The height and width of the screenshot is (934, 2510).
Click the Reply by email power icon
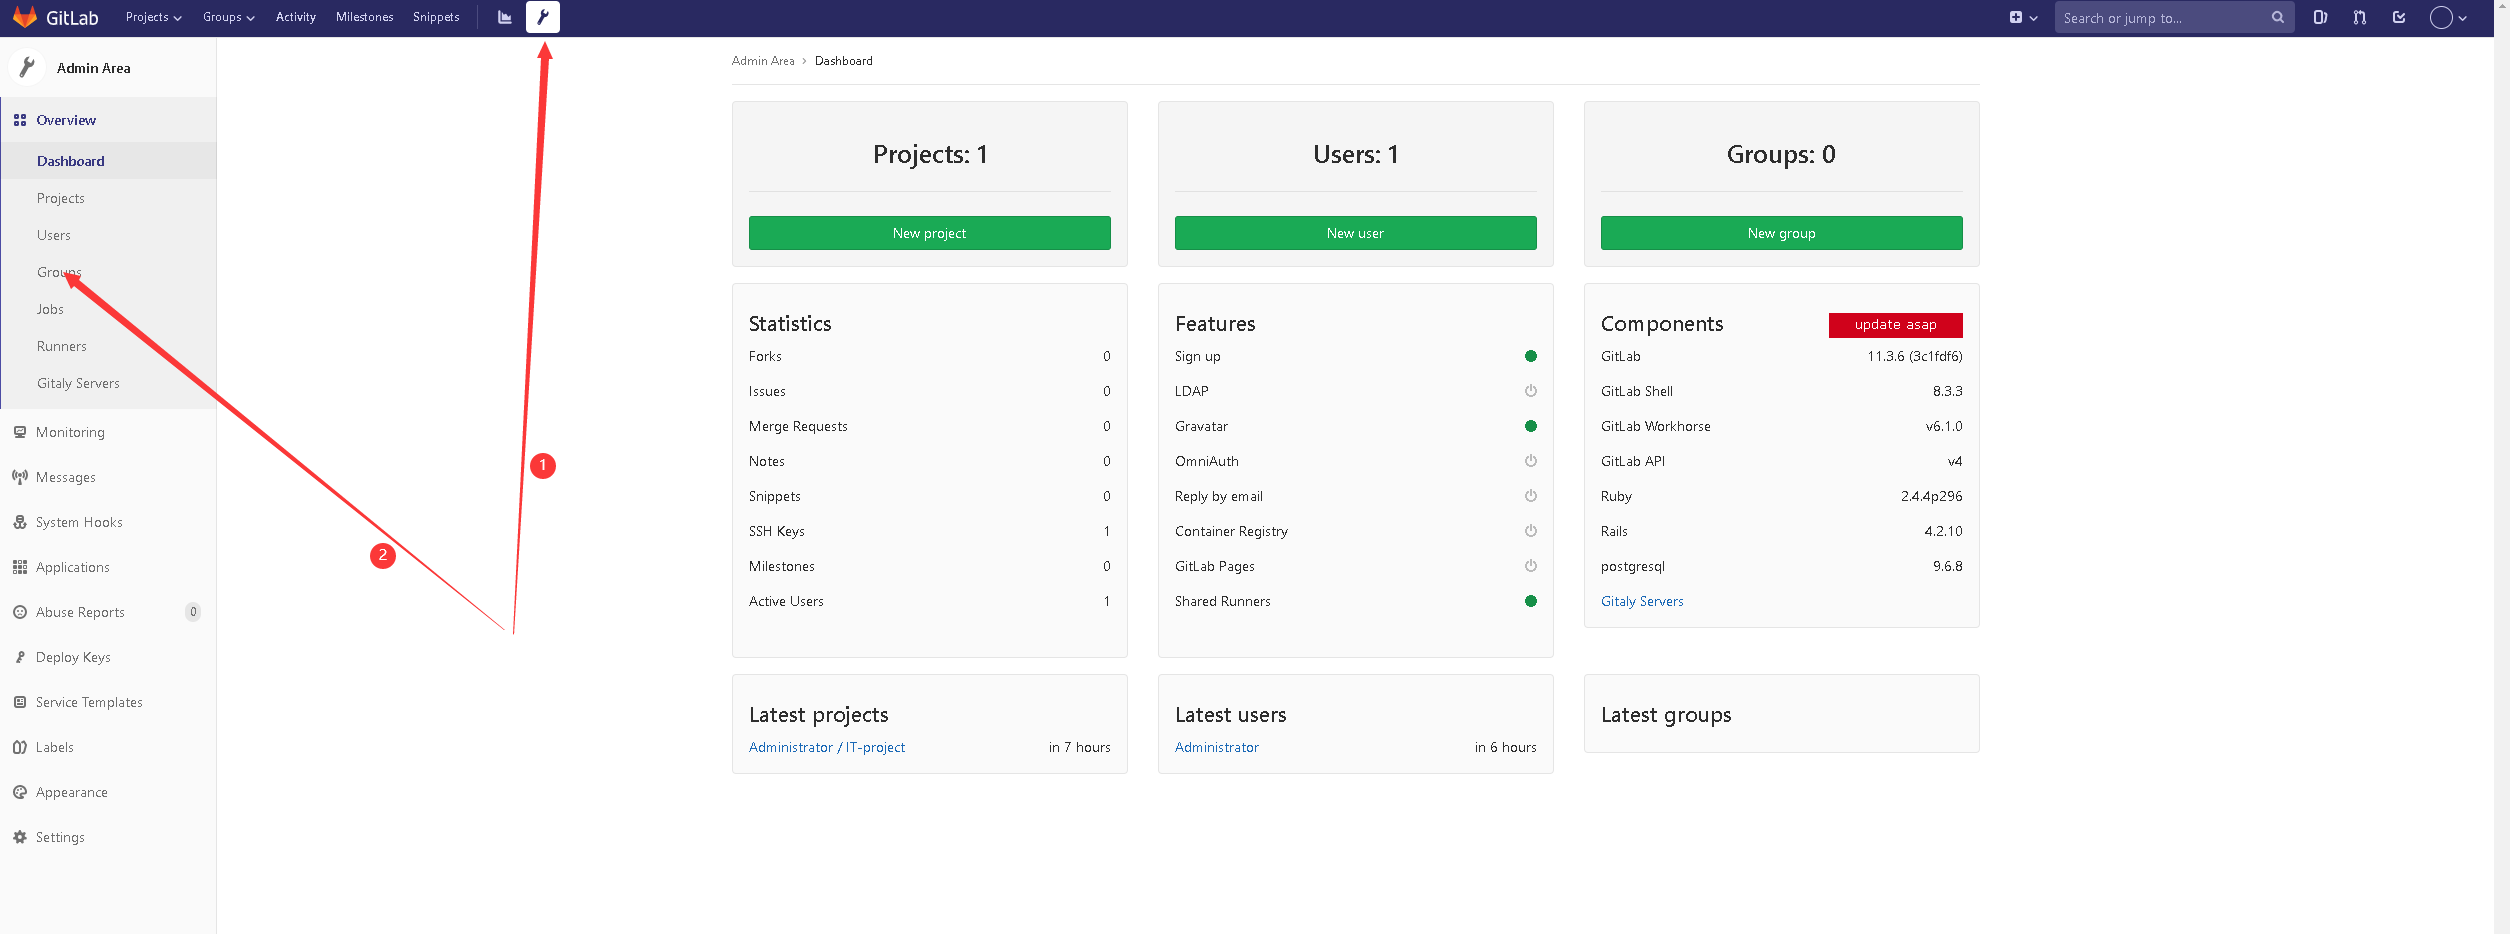click(1530, 496)
